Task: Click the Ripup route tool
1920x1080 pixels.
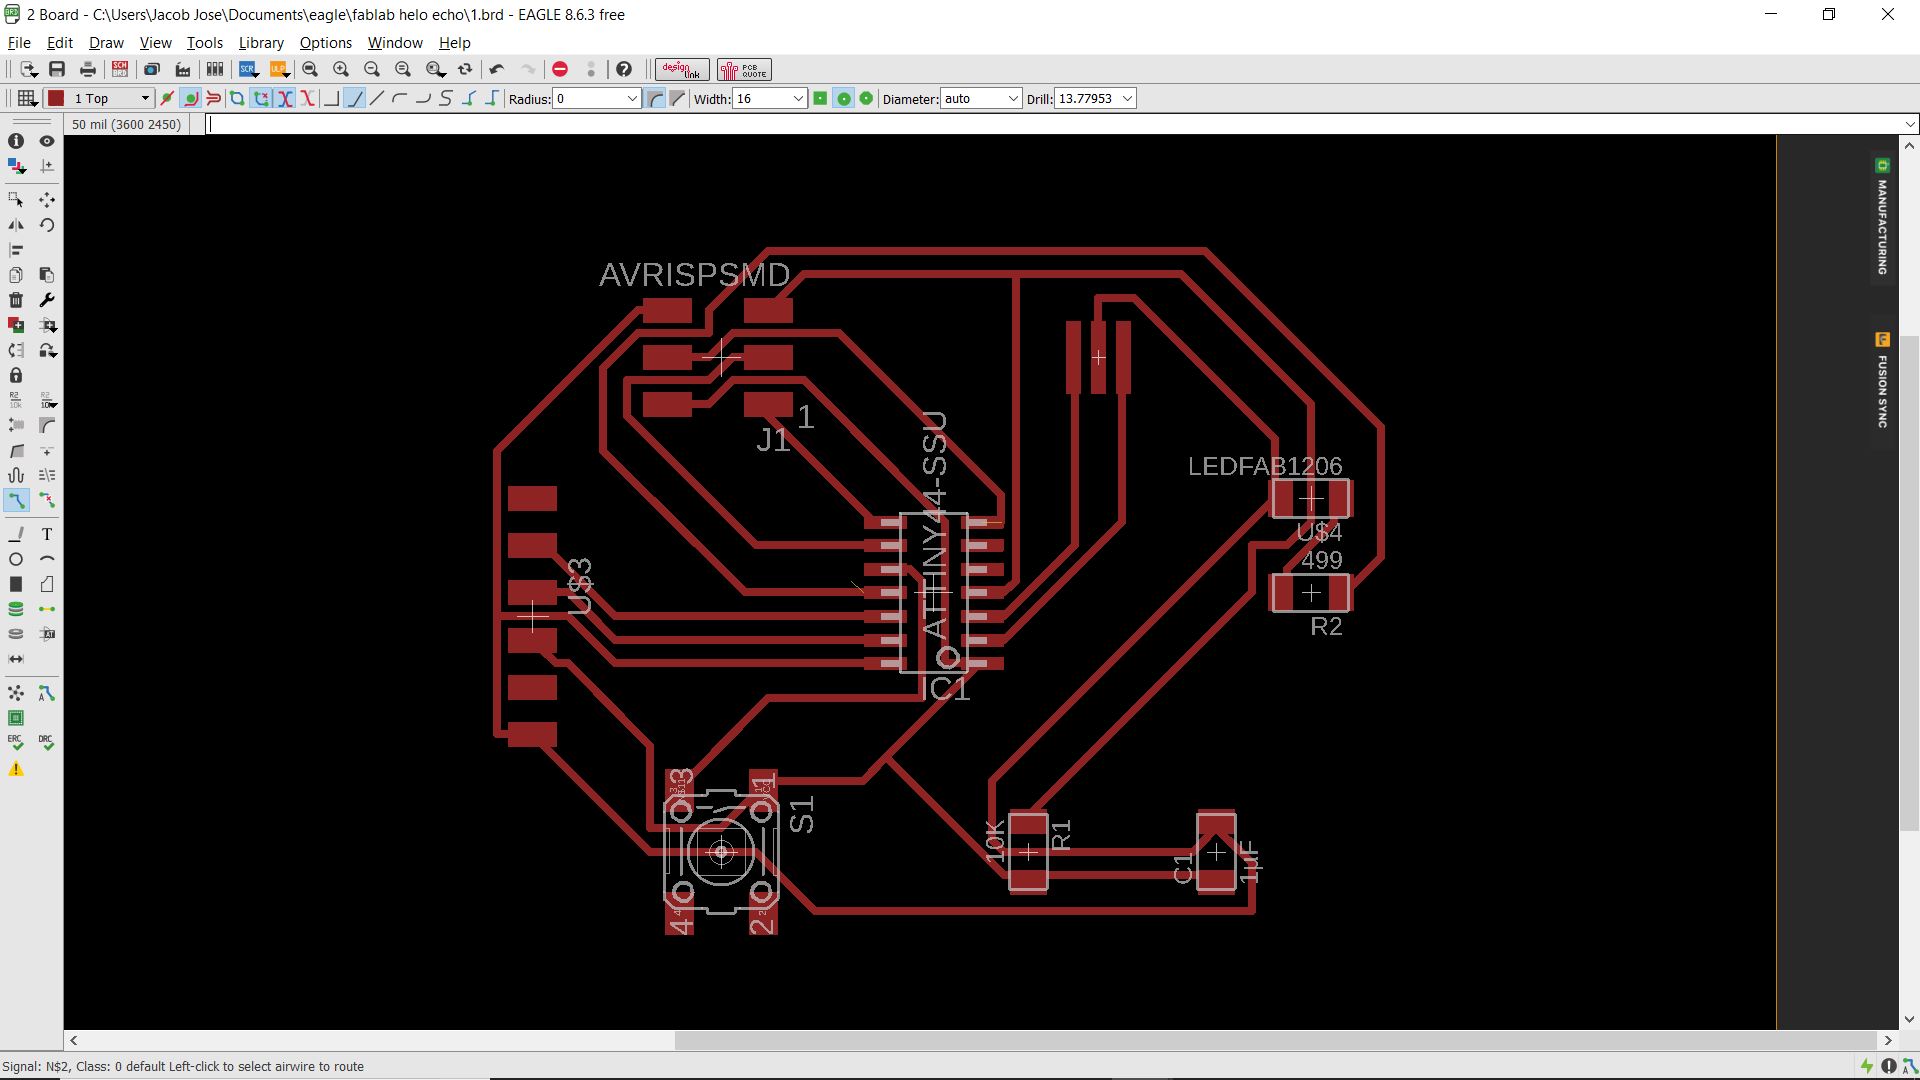Action: point(47,500)
